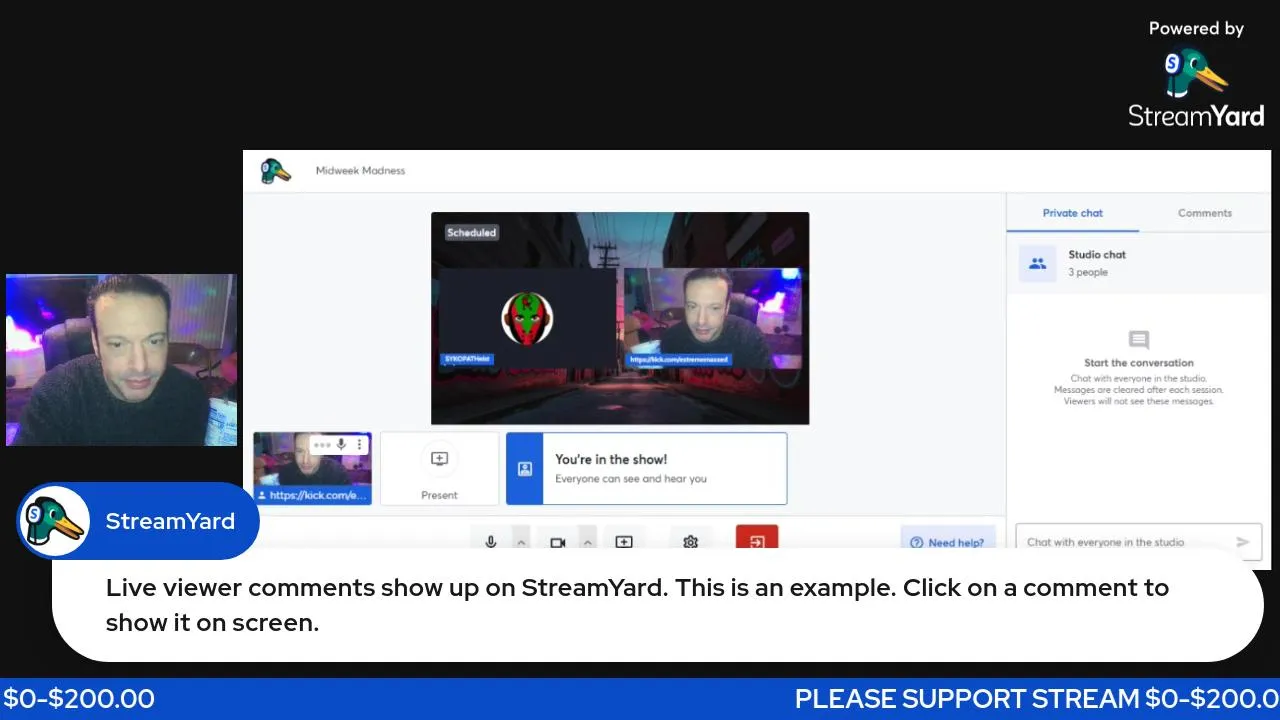Switch to the Private chat tab

click(x=1073, y=213)
